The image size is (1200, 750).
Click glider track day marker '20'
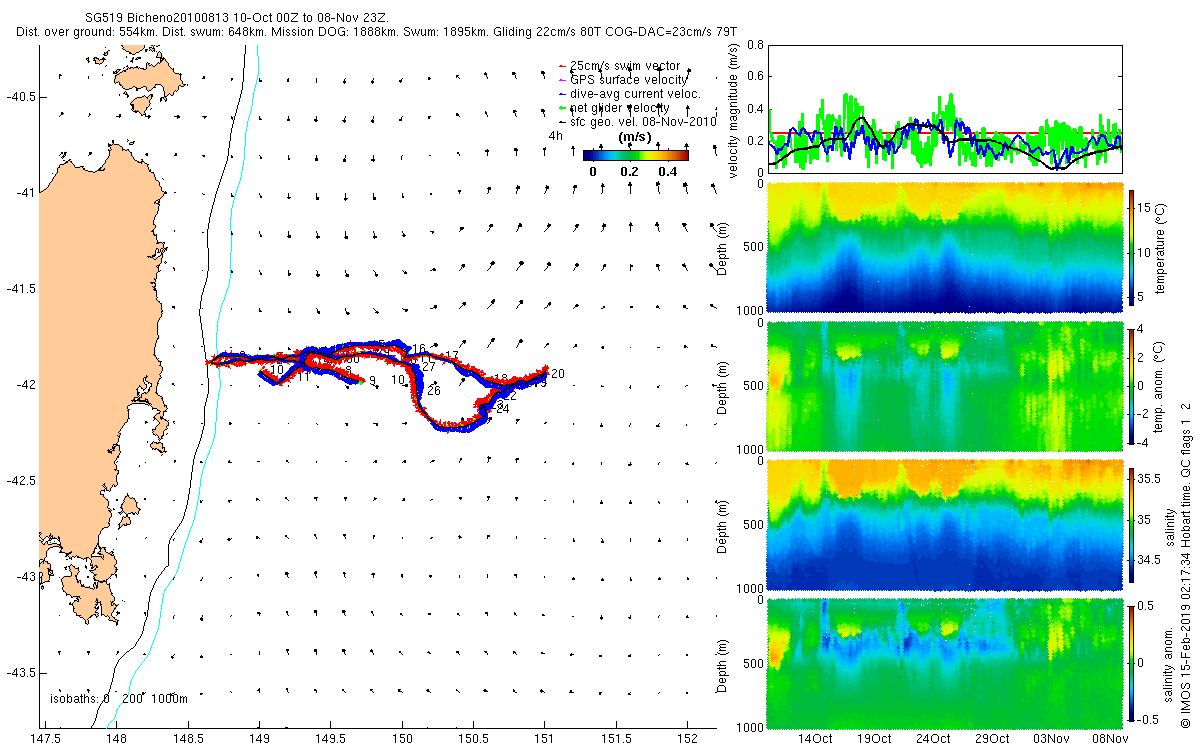click(558, 374)
